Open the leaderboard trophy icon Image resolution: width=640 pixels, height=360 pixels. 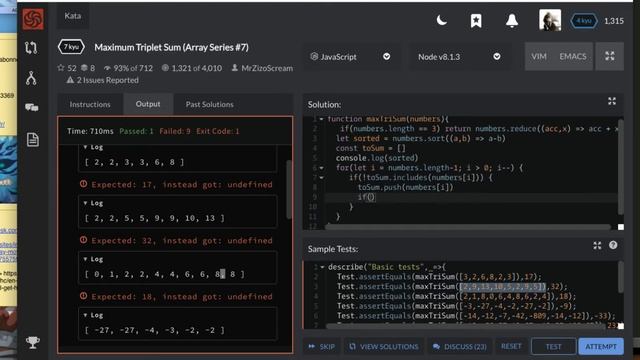33,342
